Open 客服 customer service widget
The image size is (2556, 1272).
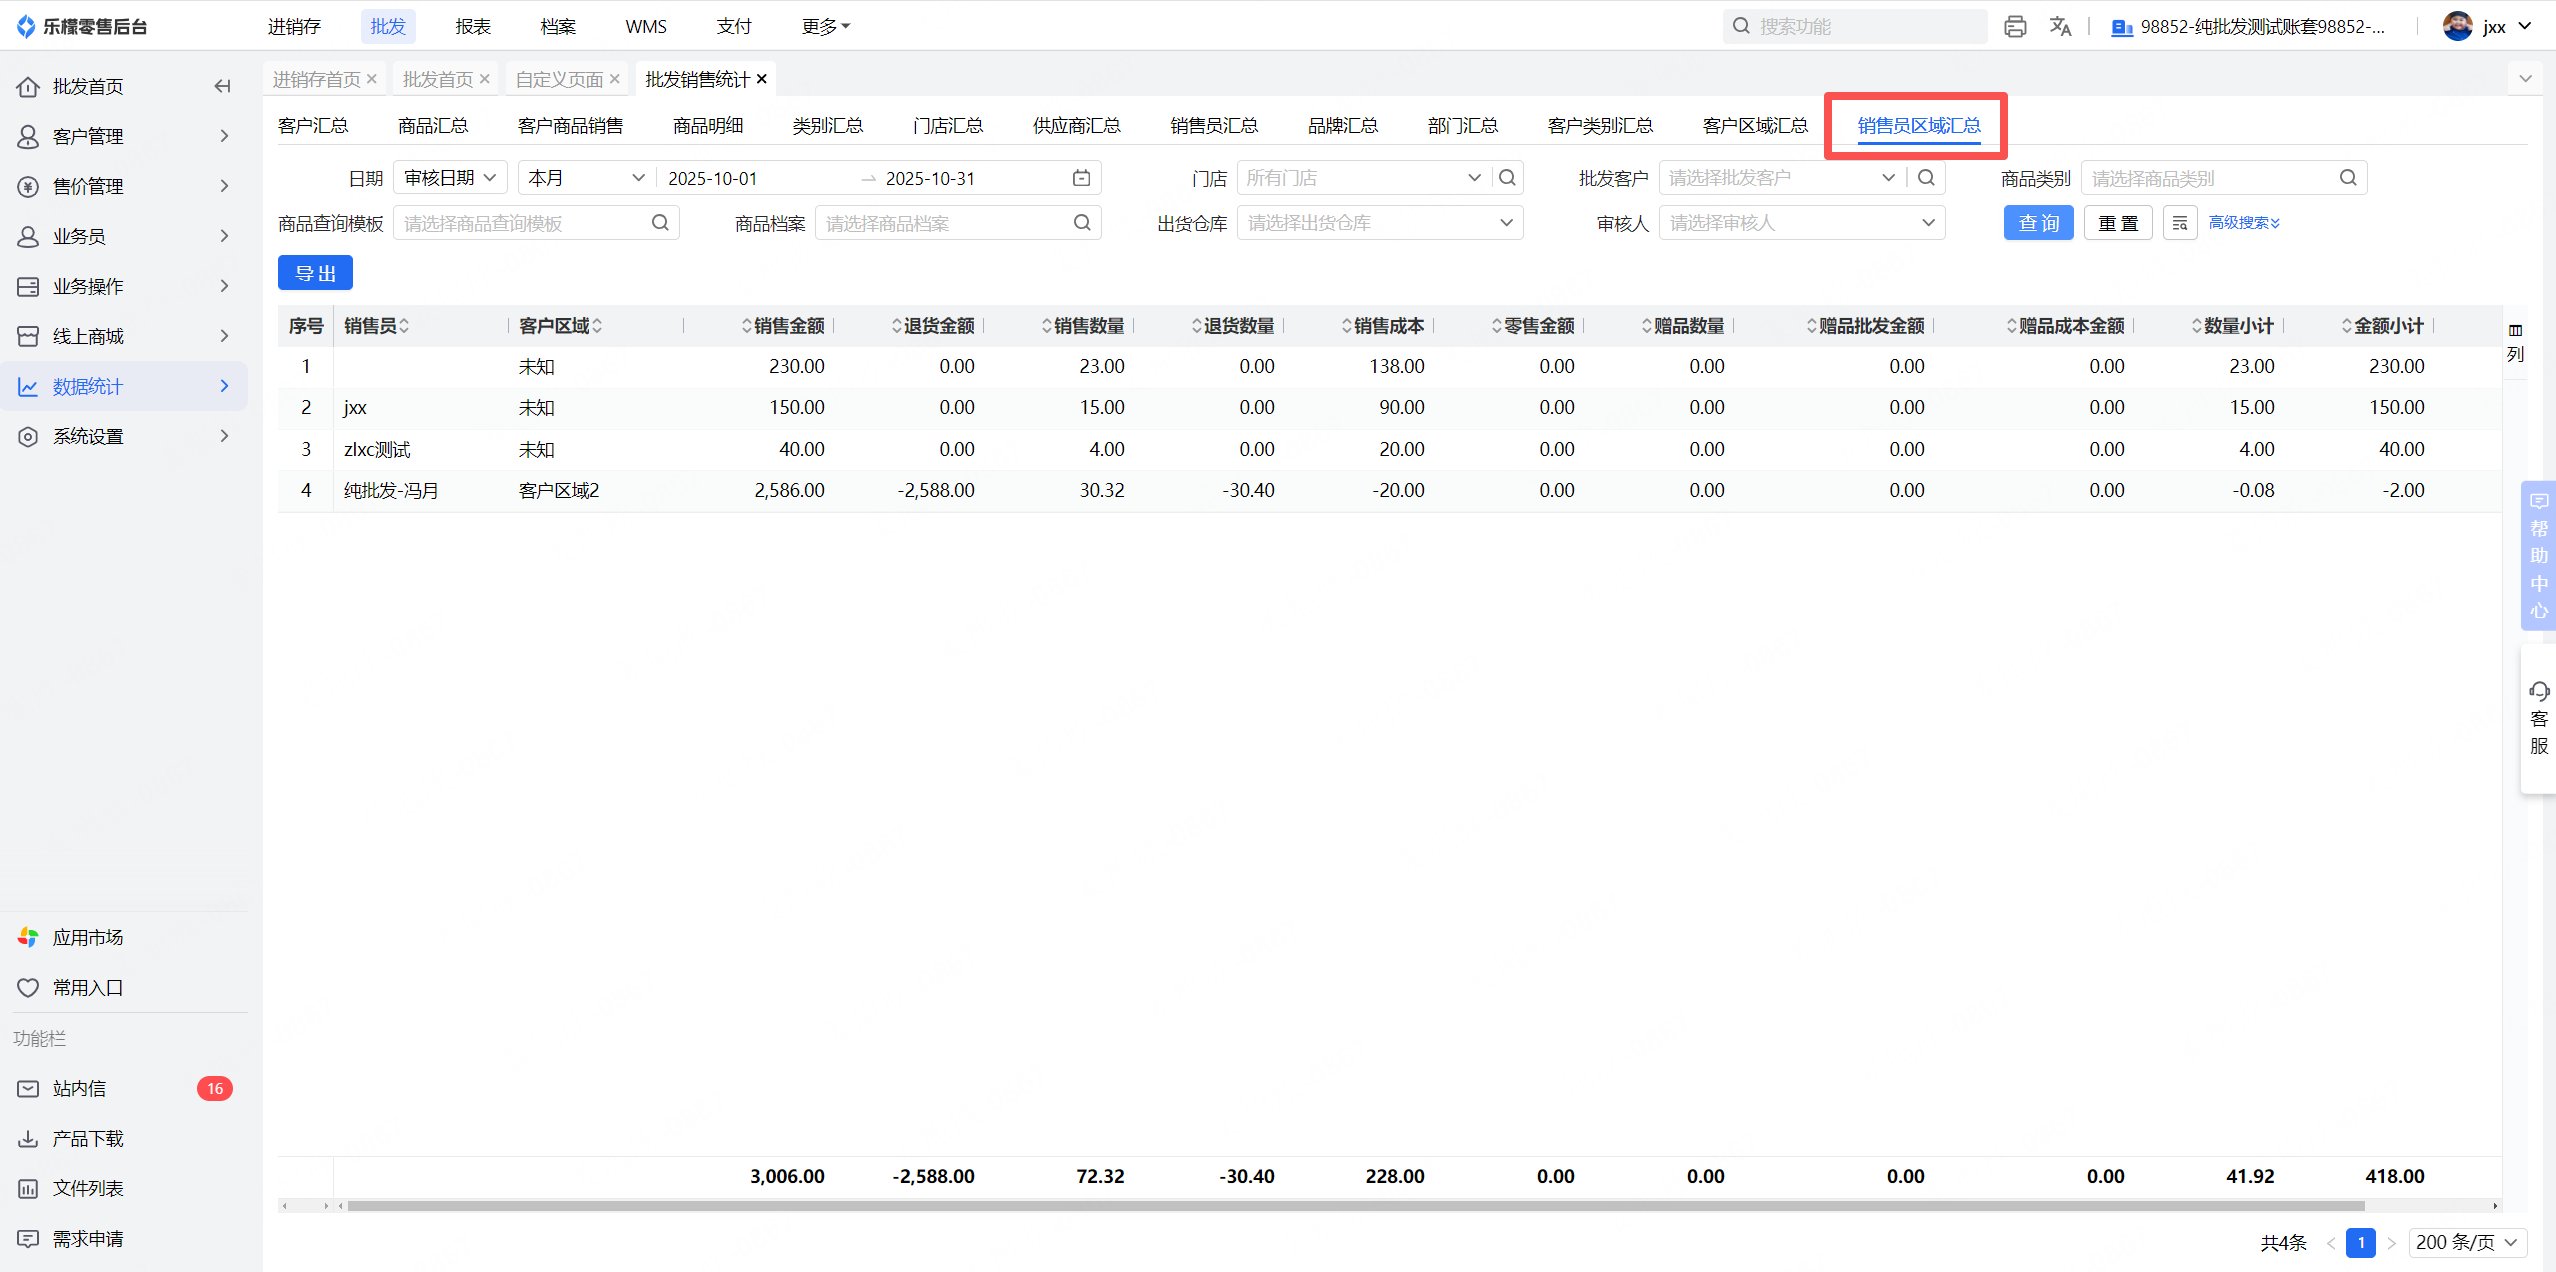[x=2538, y=718]
